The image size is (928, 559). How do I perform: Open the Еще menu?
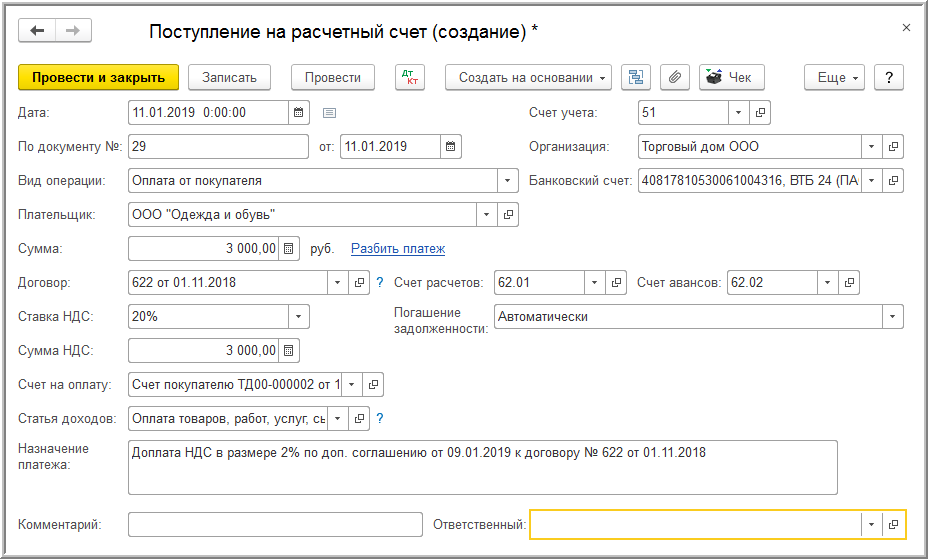click(836, 77)
